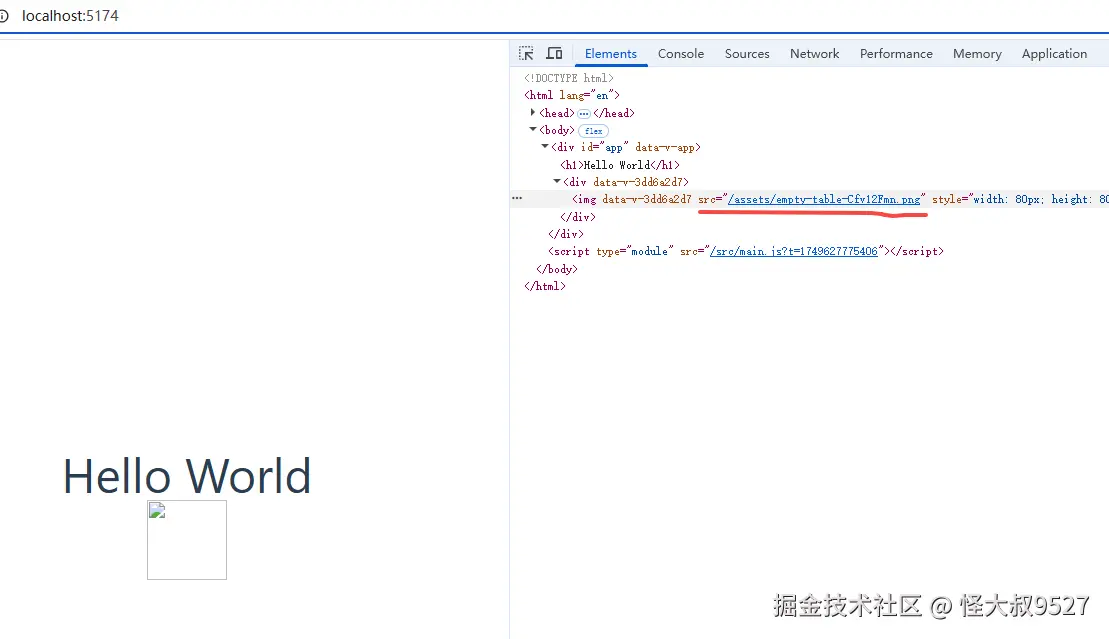The height and width of the screenshot is (639, 1109).
Task: Click the Hello World heading on page
Action: (x=187, y=476)
